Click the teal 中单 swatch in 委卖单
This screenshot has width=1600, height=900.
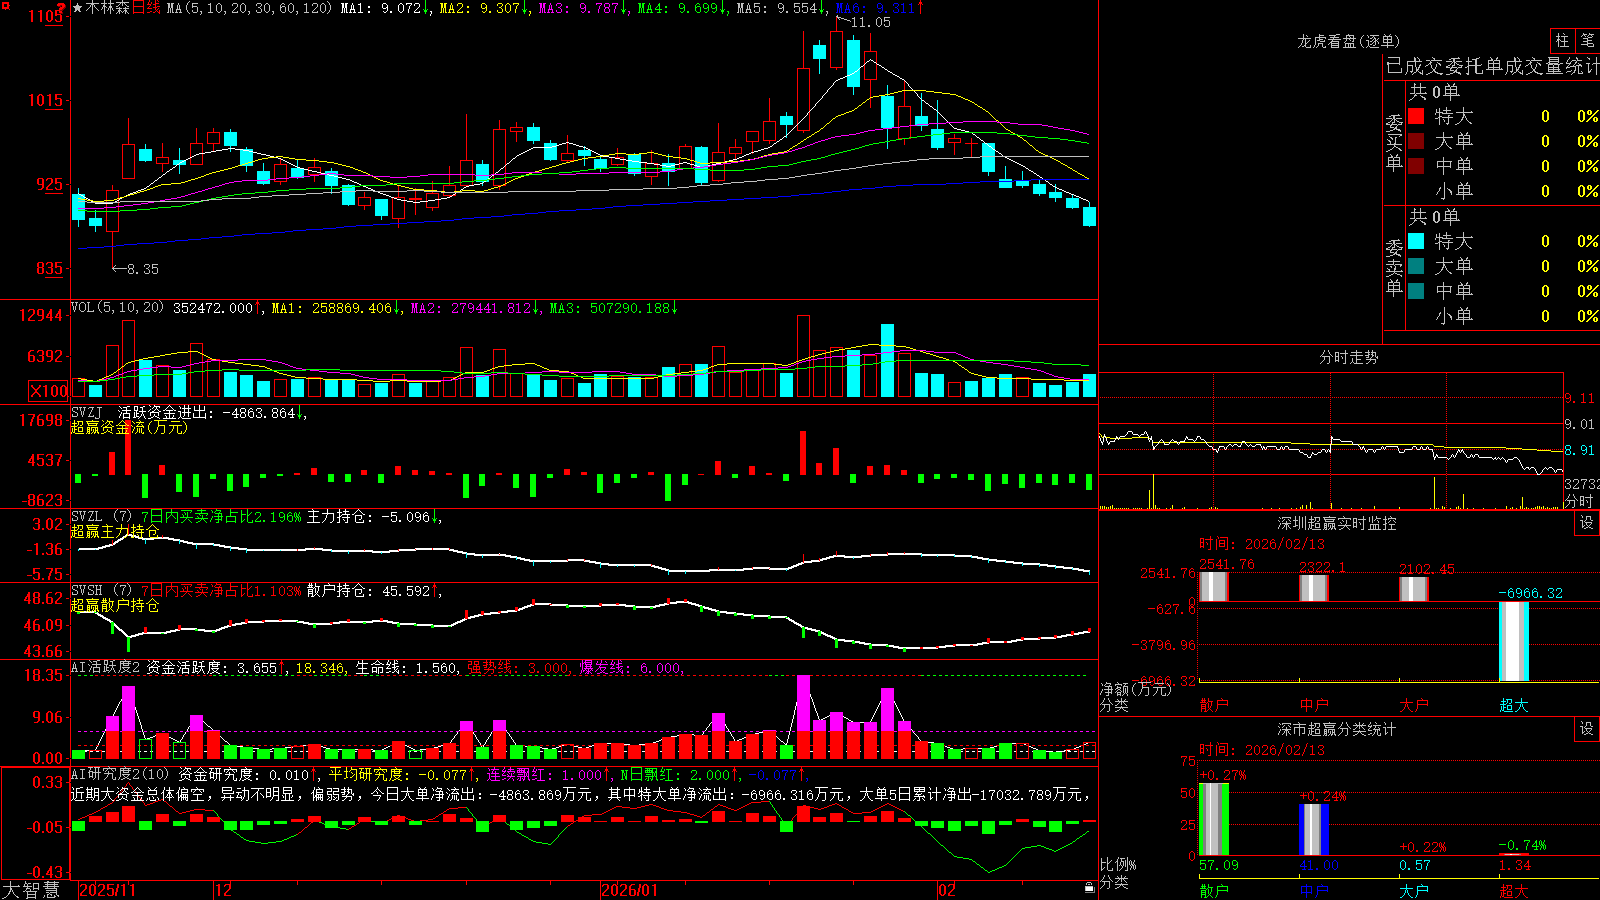(x=1416, y=290)
